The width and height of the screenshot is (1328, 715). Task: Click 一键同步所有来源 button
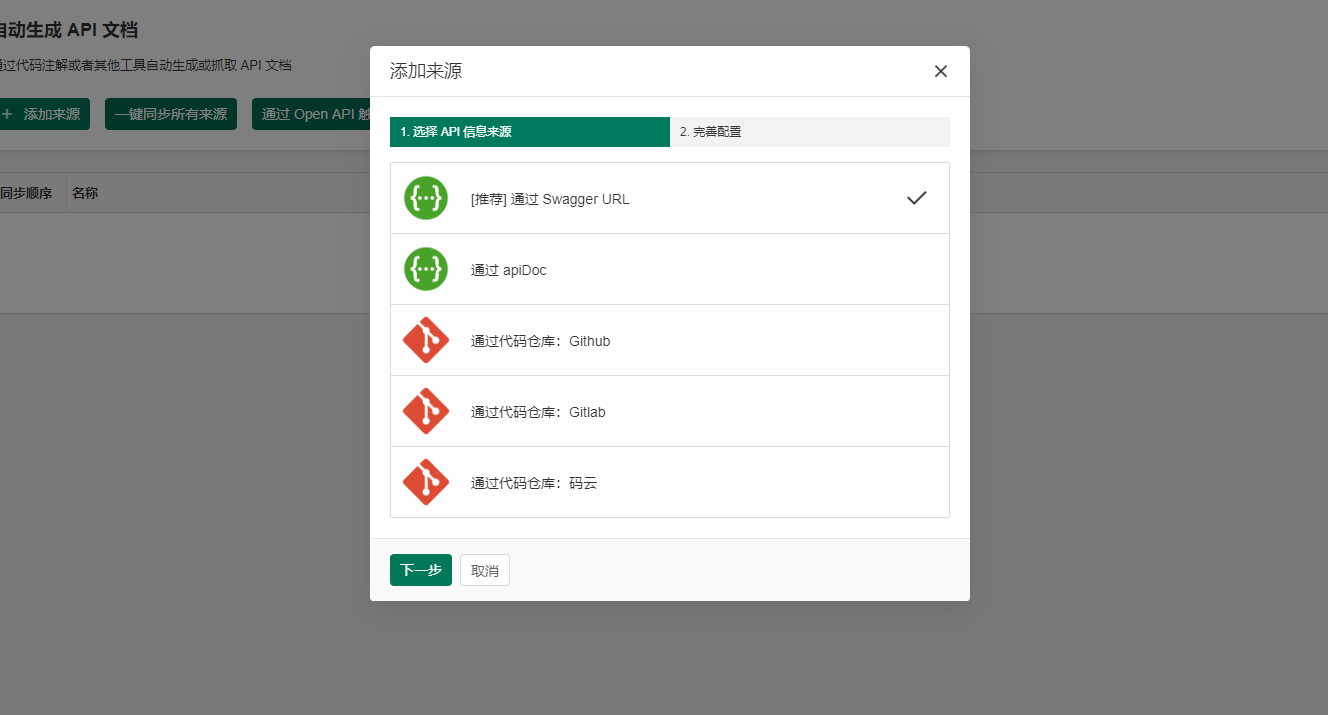(x=171, y=114)
